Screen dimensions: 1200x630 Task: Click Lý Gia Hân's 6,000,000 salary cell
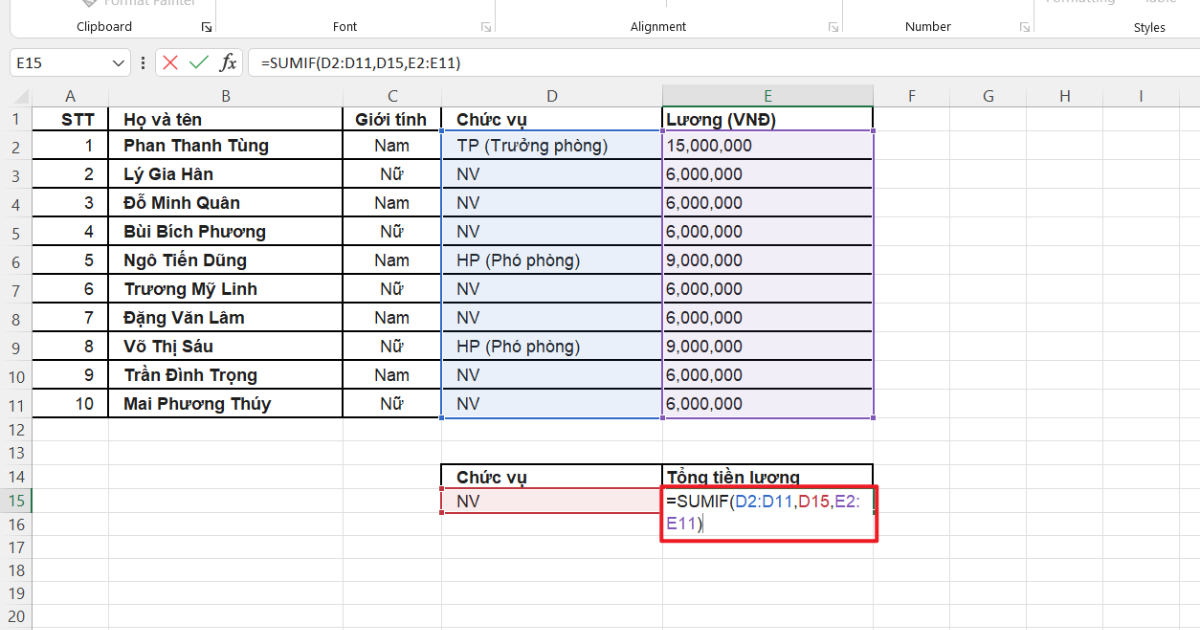pyautogui.click(x=767, y=174)
